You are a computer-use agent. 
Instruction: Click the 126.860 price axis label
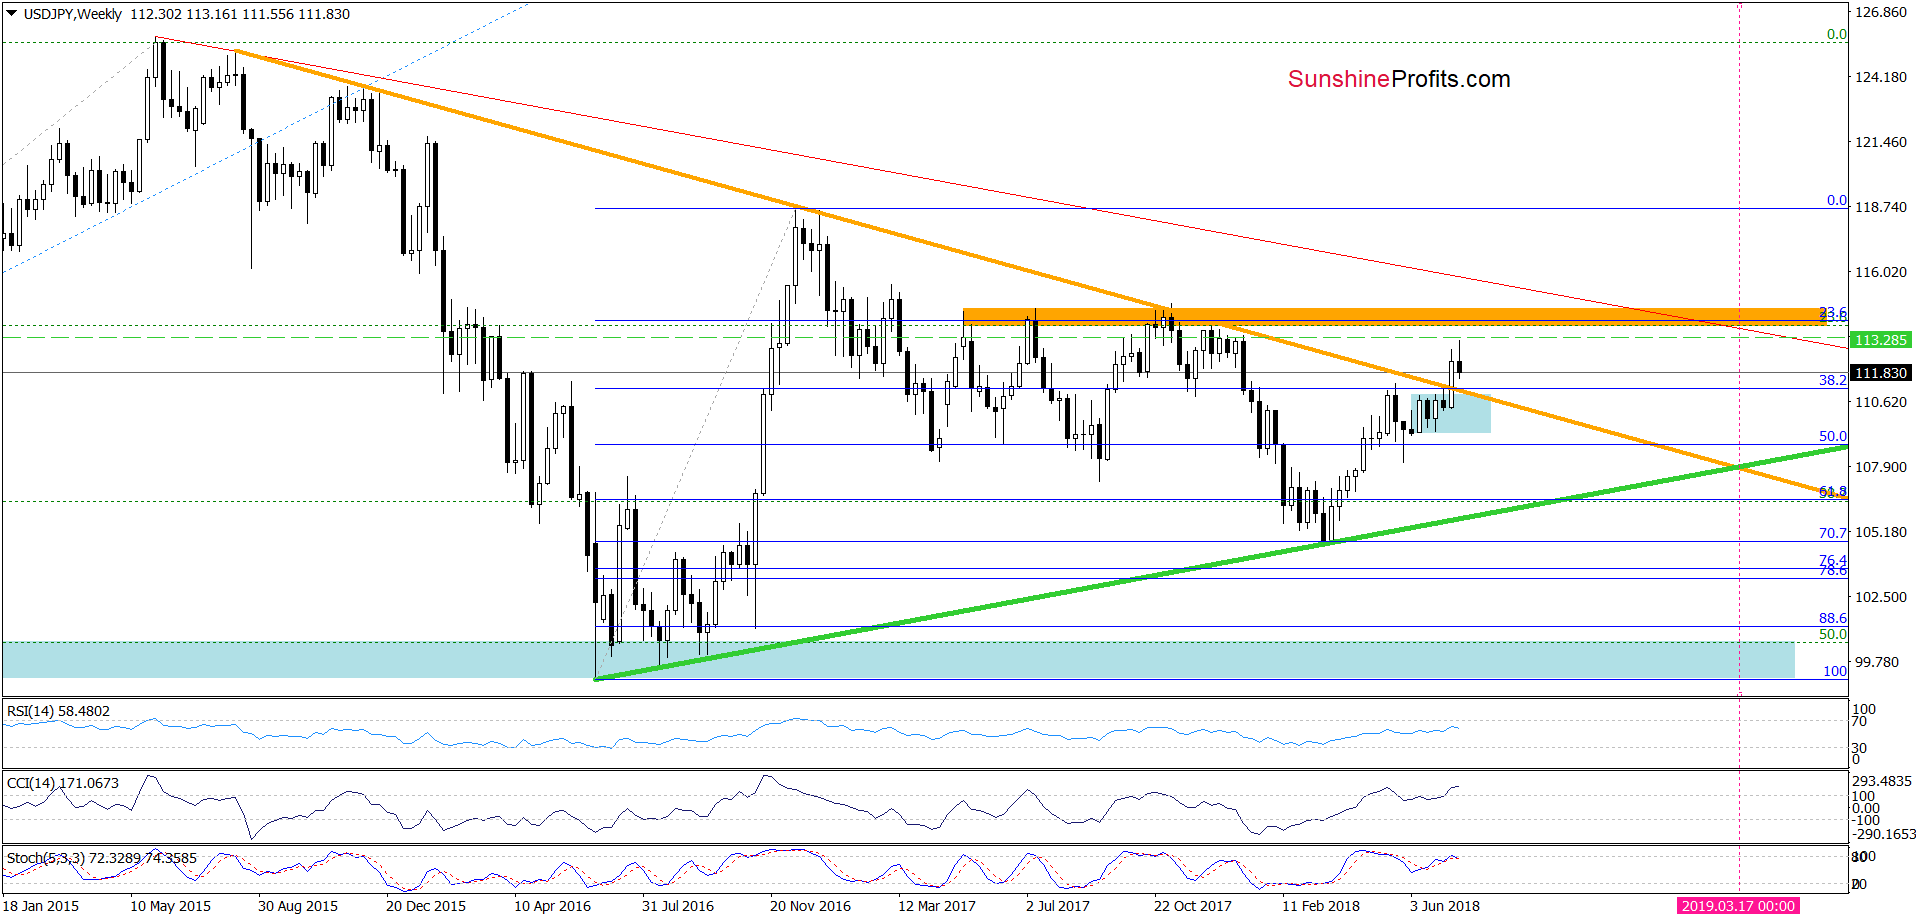click(1881, 13)
